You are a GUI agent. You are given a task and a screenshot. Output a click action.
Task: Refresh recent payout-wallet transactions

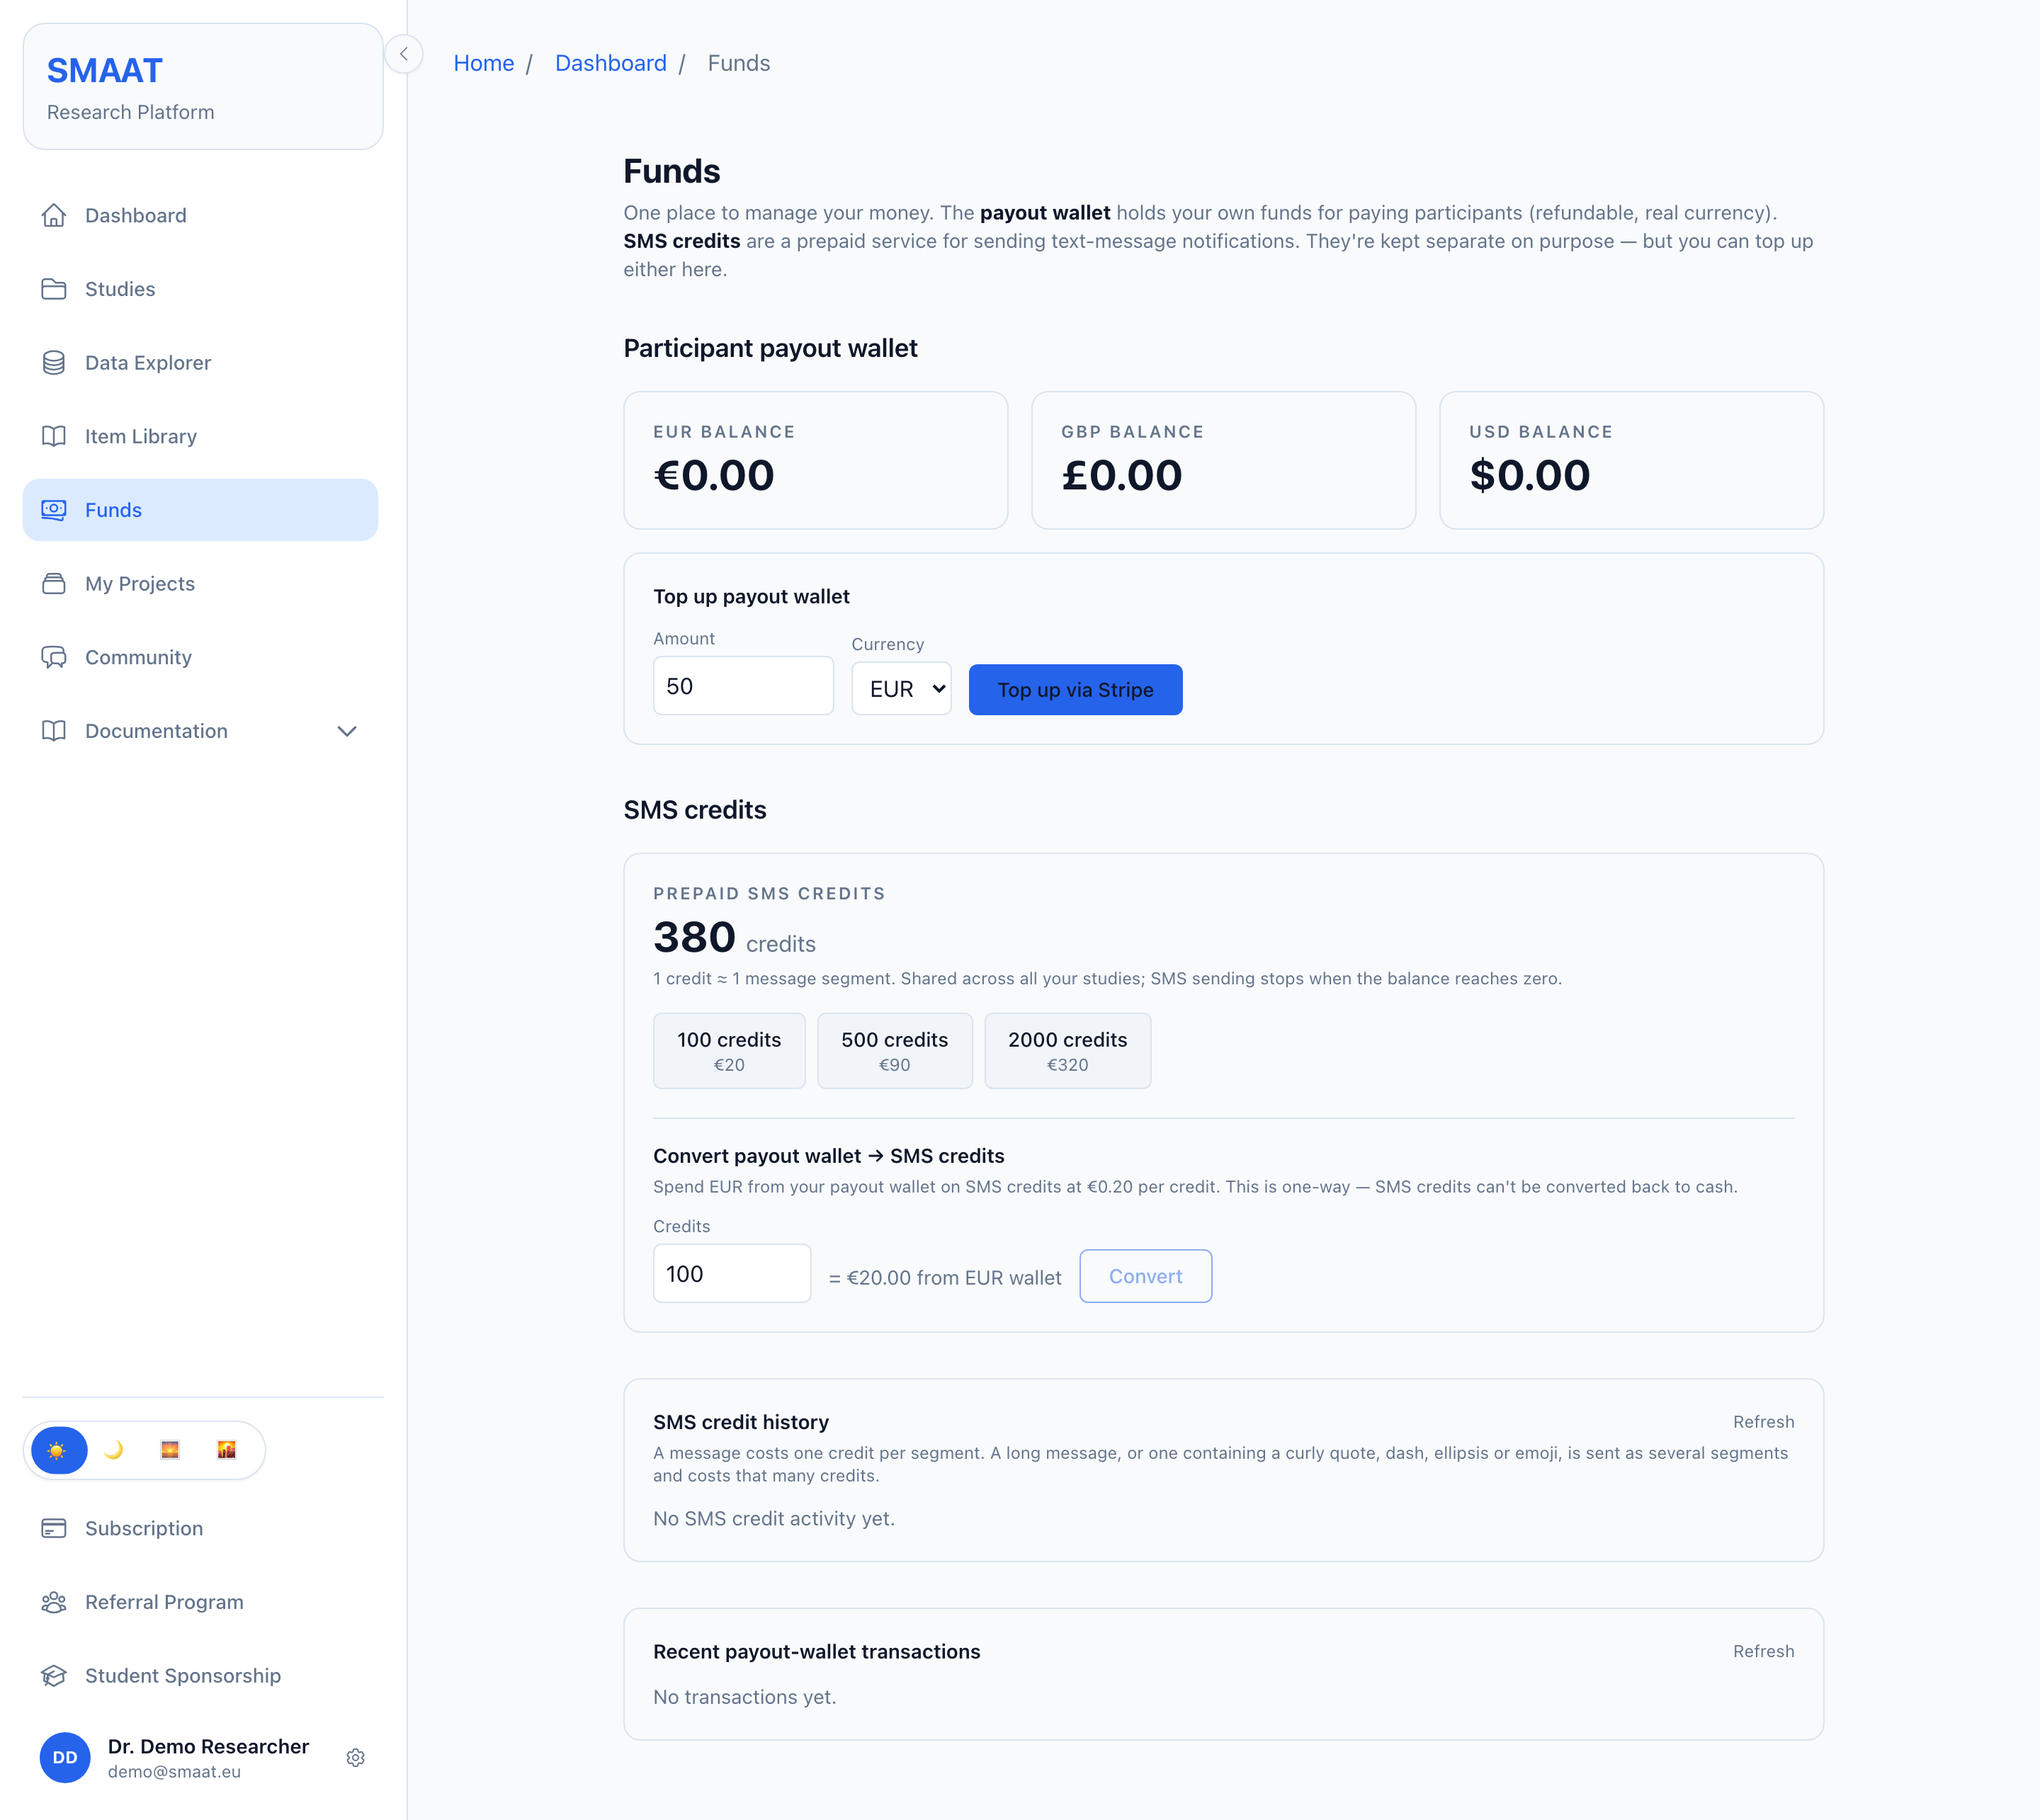click(x=1763, y=1651)
